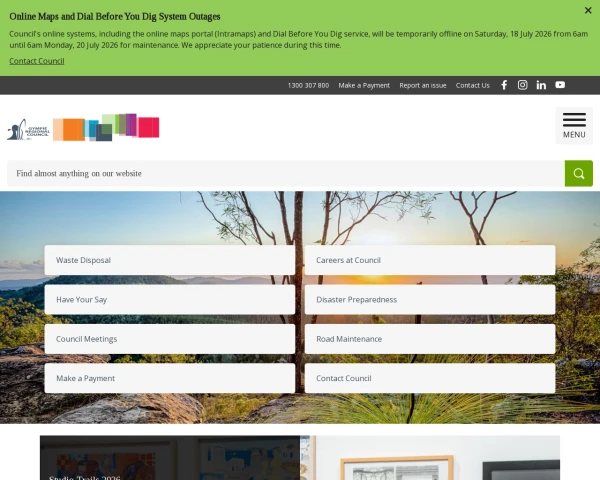Viewport: 600px width, 480px height.
Task: Visit the council Facebook page icon
Action: click(x=504, y=85)
